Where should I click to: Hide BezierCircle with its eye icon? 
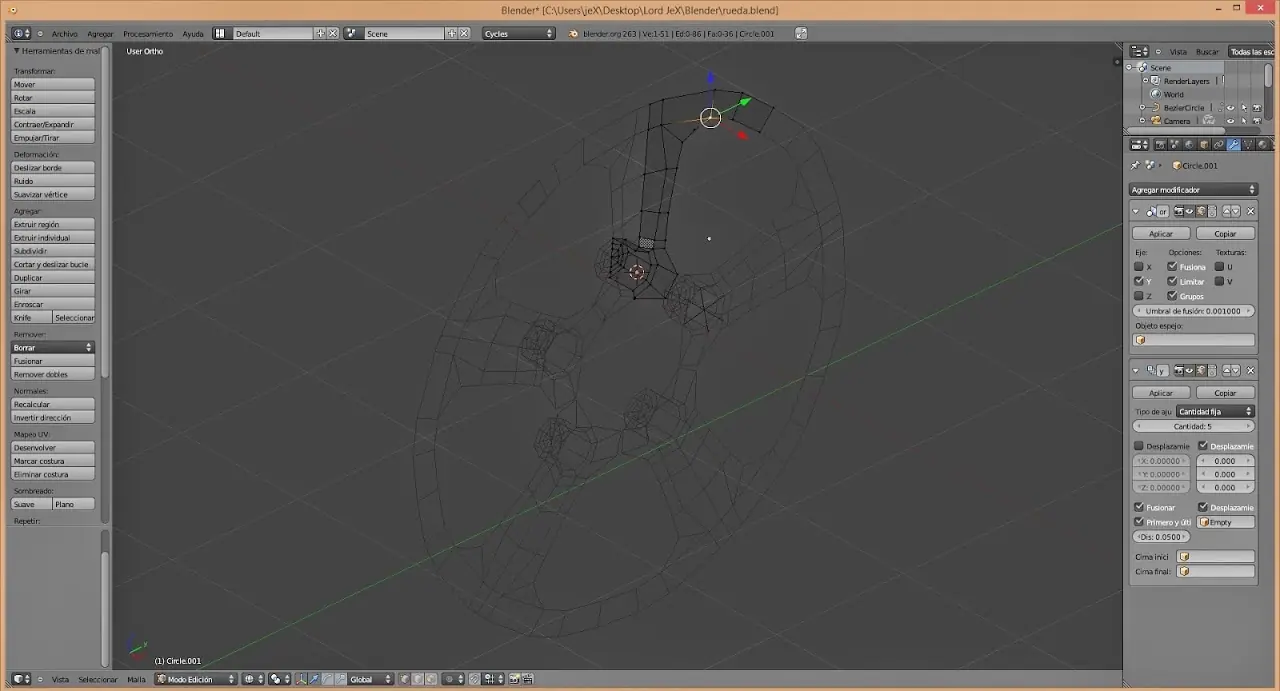click(1231, 108)
